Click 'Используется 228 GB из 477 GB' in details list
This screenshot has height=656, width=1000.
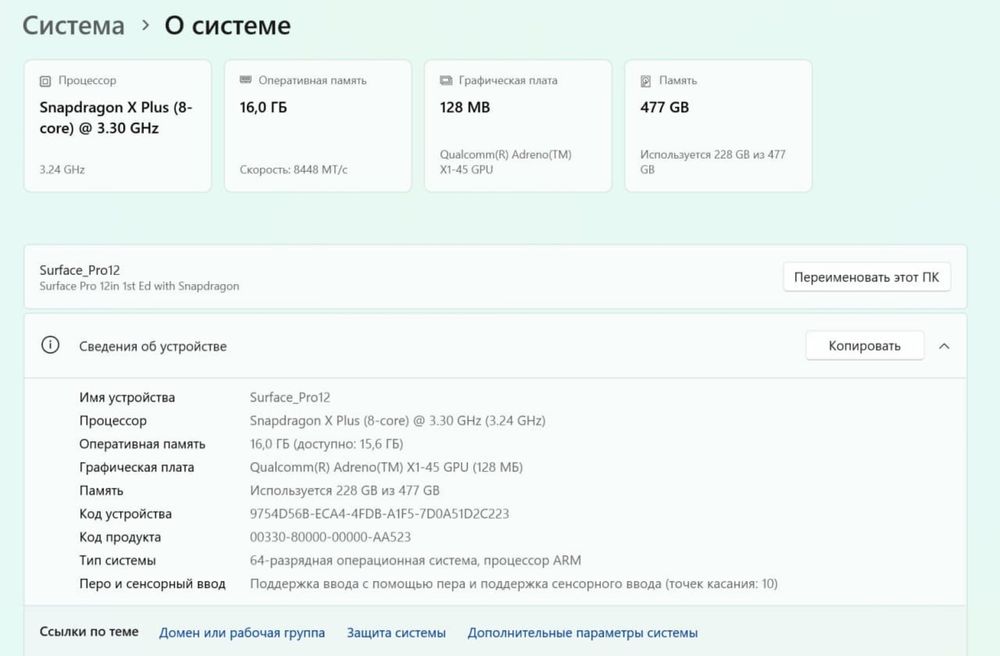coord(344,490)
